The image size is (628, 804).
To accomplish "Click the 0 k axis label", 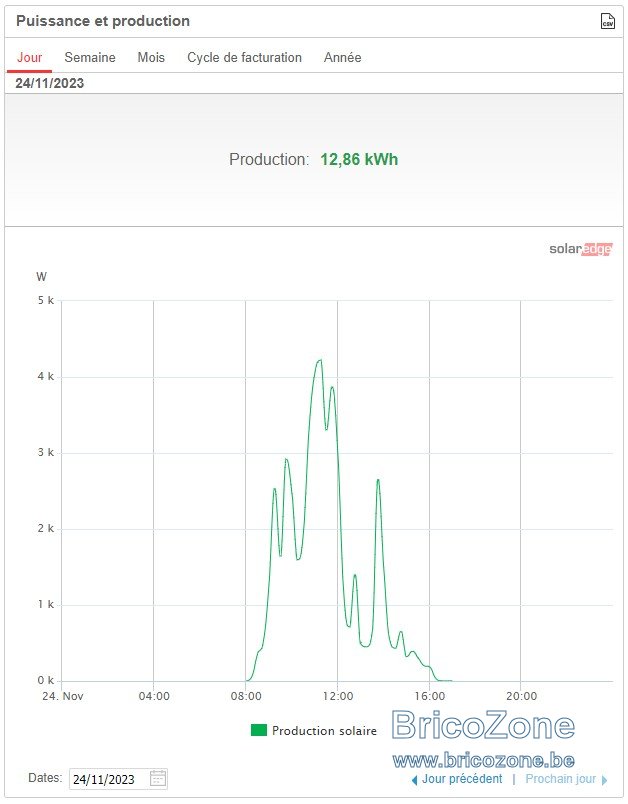I will [x=46, y=680].
